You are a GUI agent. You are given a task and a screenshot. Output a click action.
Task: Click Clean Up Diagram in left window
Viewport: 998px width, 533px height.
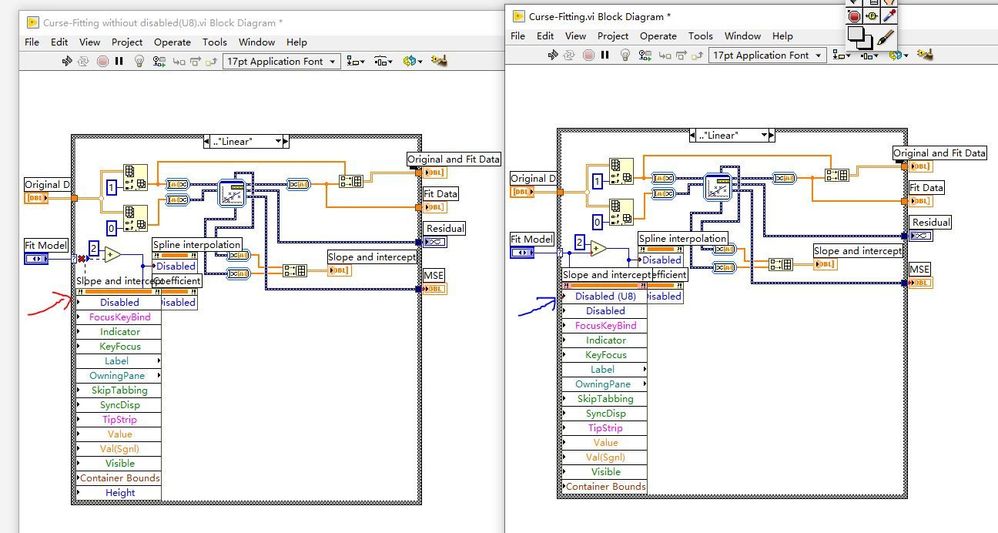pyautogui.click(x=439, y=61)
